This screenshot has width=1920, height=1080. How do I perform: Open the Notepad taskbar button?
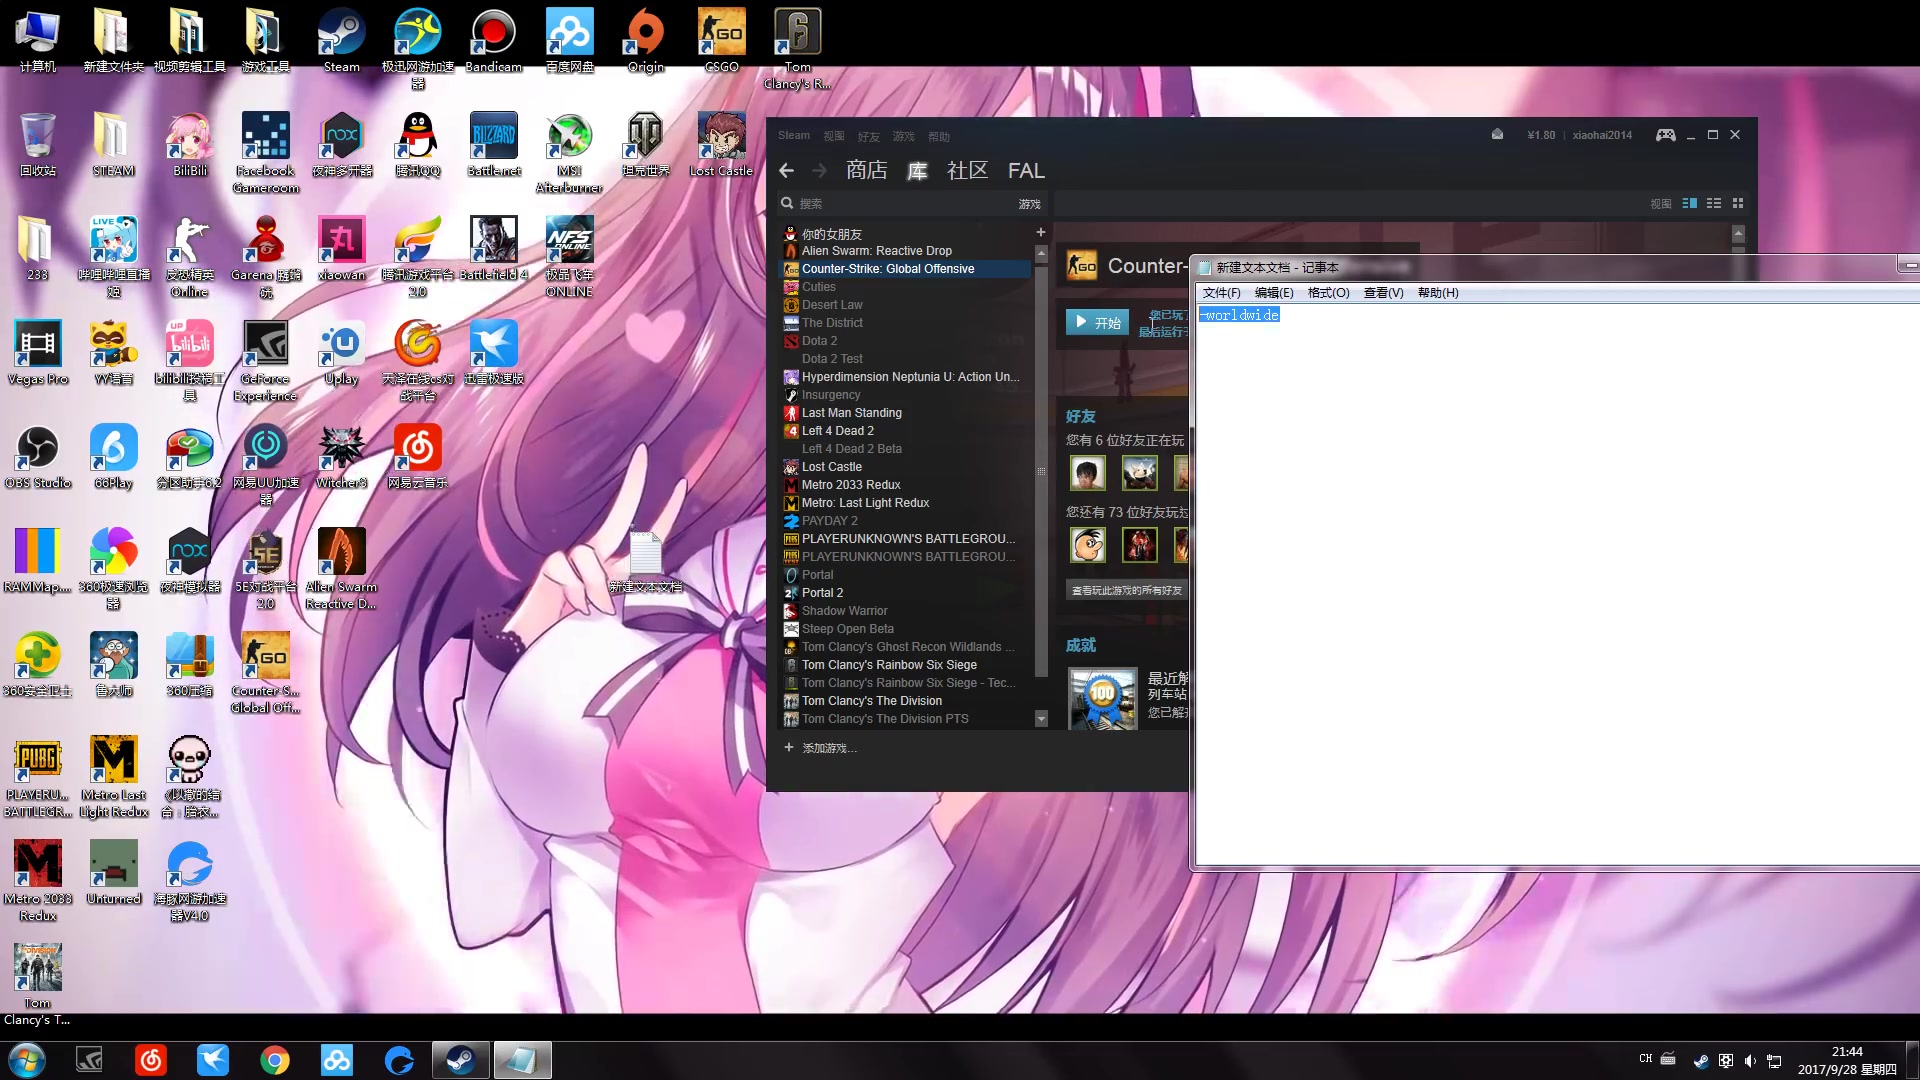tap(522, 1060)
